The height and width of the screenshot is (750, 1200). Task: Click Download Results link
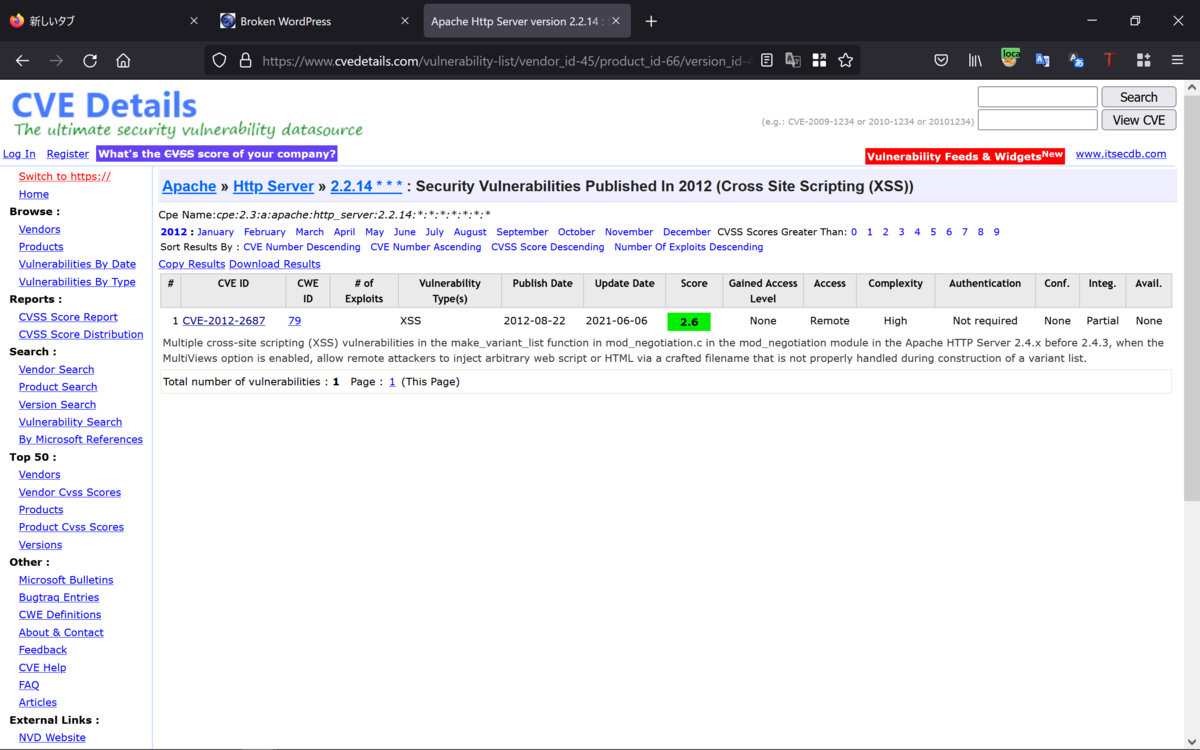tap(275, 264)
